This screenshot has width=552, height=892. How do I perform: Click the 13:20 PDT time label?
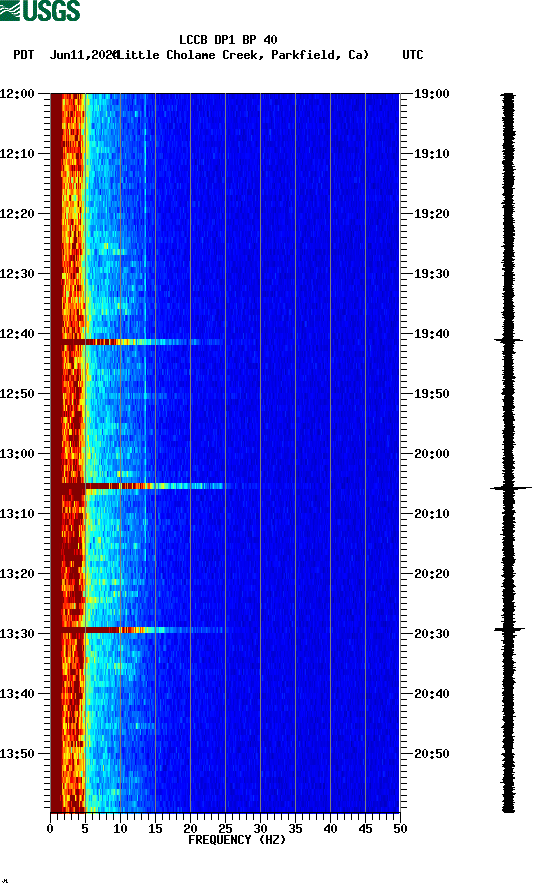point(17,574)
